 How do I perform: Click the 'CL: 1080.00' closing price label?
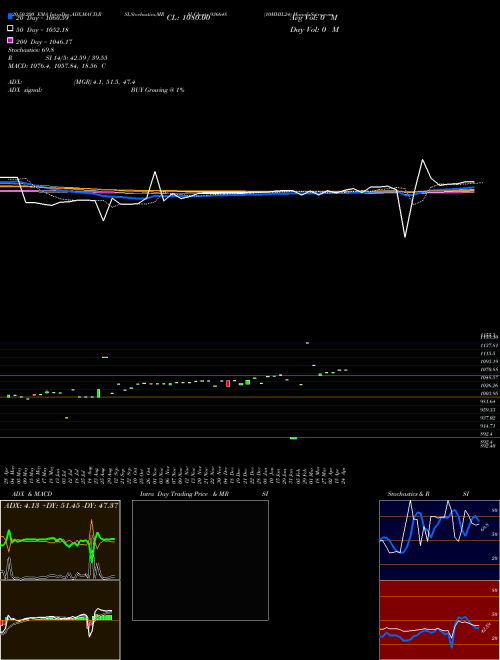pos(188,18)
